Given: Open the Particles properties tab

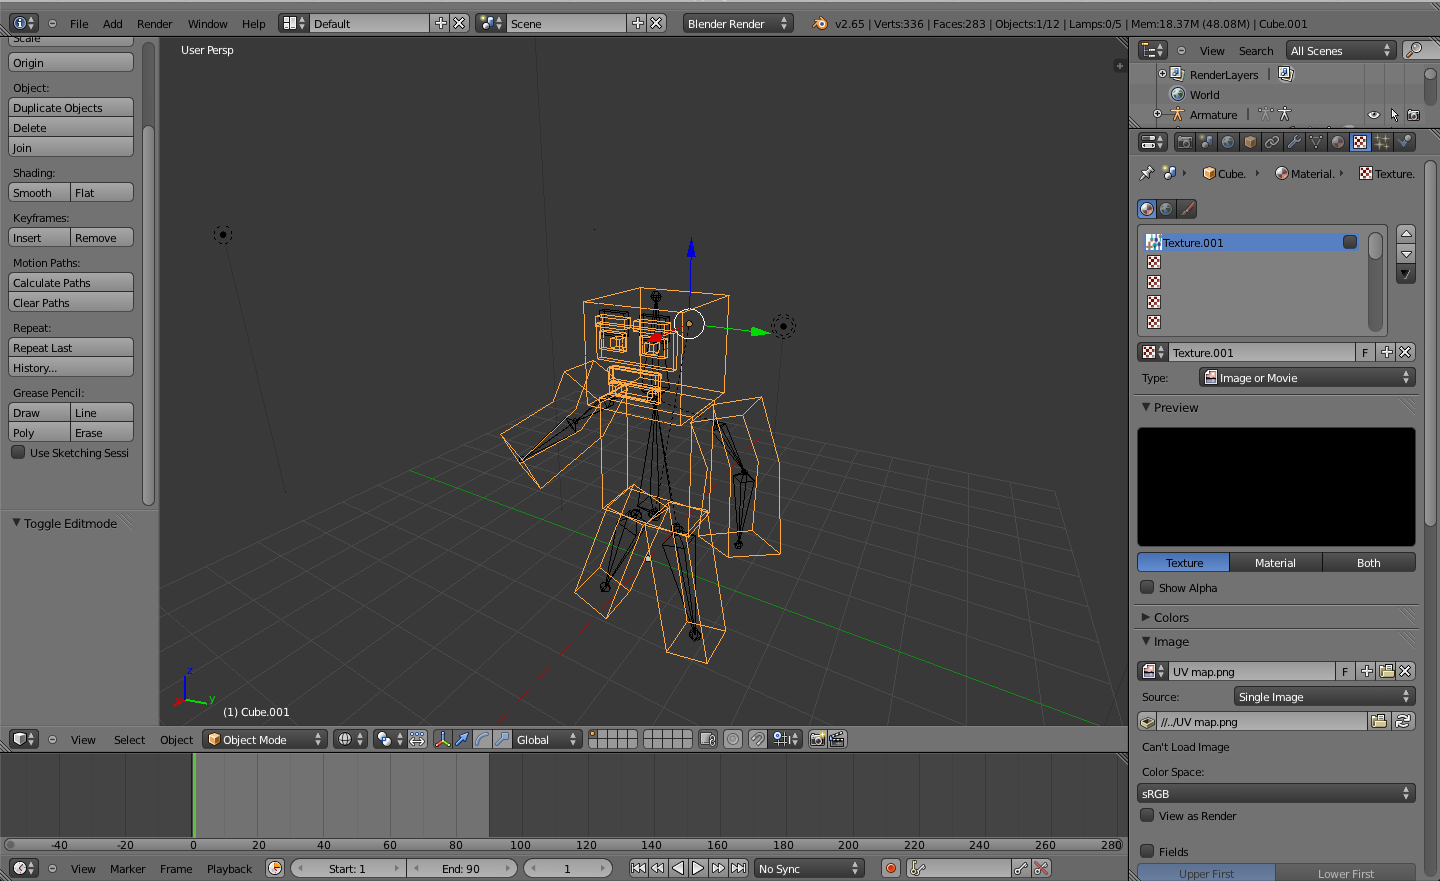Looking at the screenshot, I should click(x=1384, y=141).
